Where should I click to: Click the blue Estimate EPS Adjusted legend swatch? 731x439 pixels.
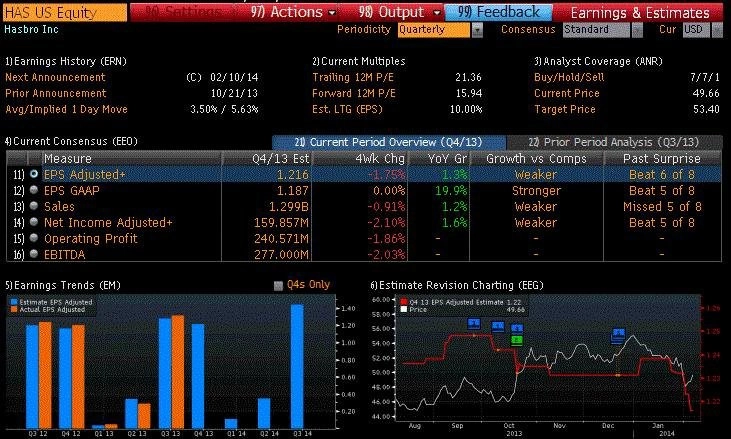coord(14,302)
